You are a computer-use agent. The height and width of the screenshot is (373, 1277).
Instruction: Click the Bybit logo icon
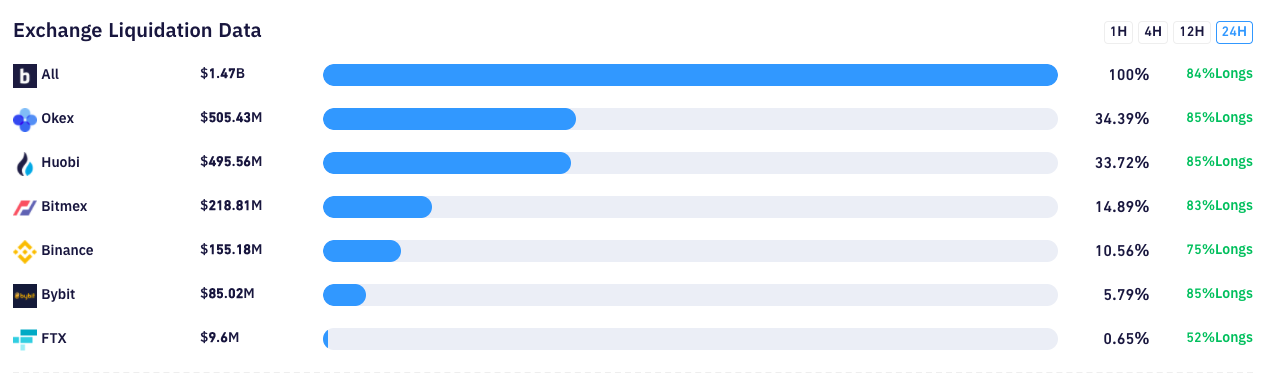click(x=25, y=295)
